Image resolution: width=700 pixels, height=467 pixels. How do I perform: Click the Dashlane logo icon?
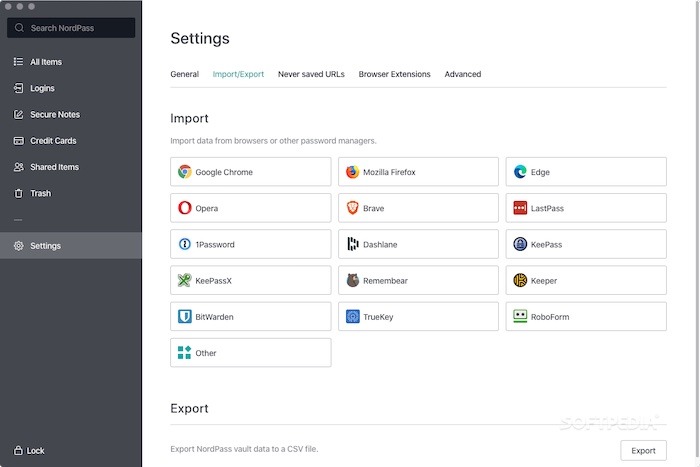[x=353, y=244]
